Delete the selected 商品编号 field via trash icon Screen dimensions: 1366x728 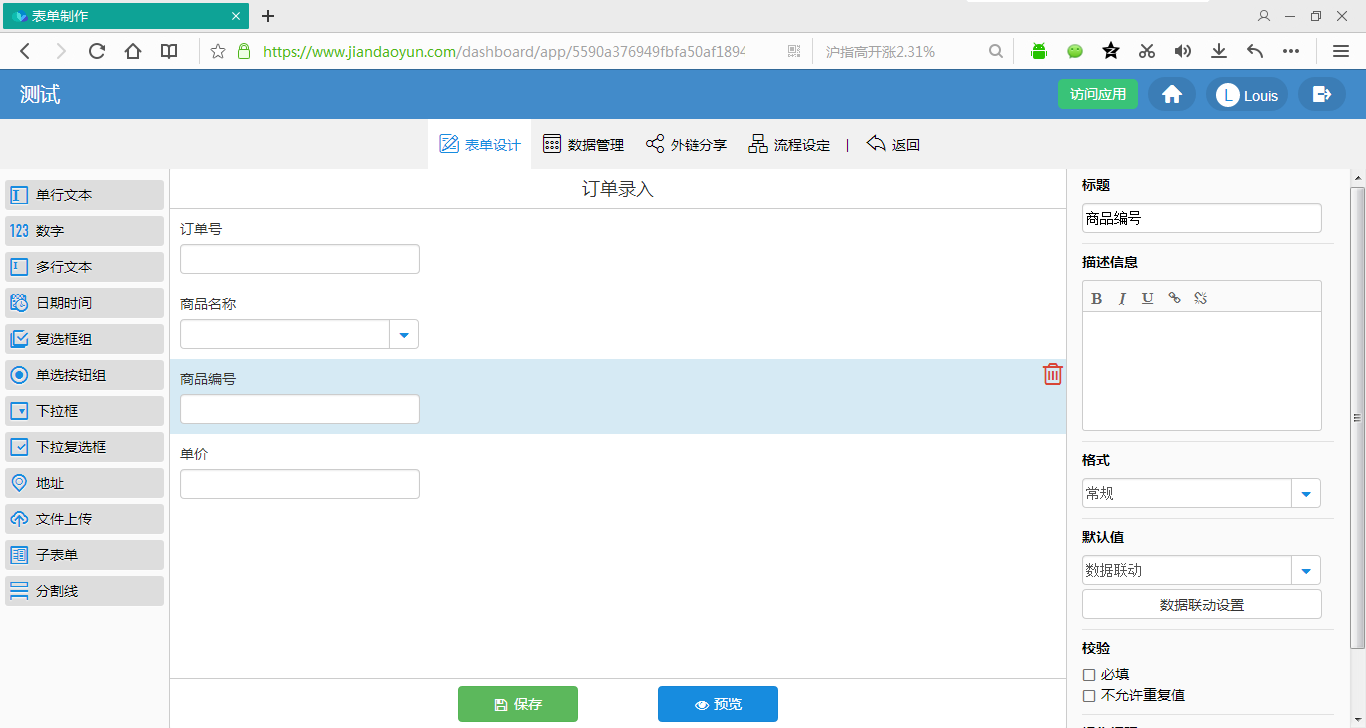(x=1052, y=374)
